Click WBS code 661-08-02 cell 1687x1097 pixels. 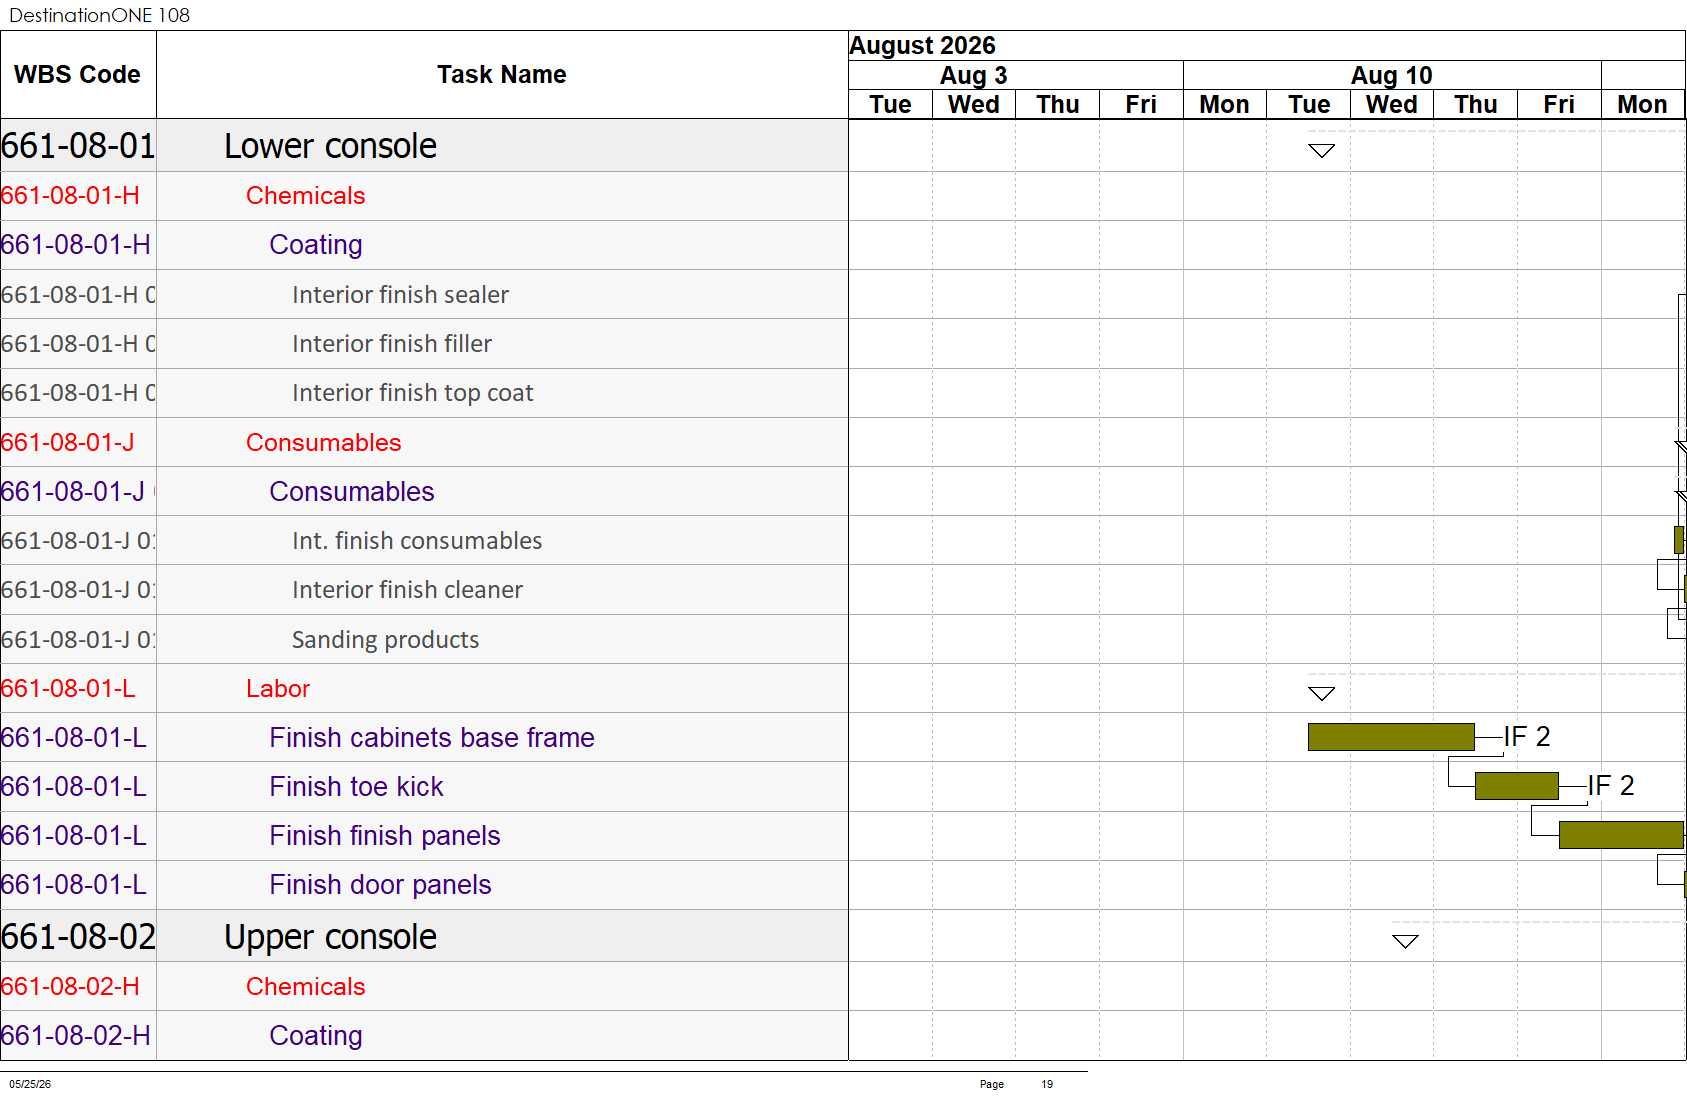[78, 937]
